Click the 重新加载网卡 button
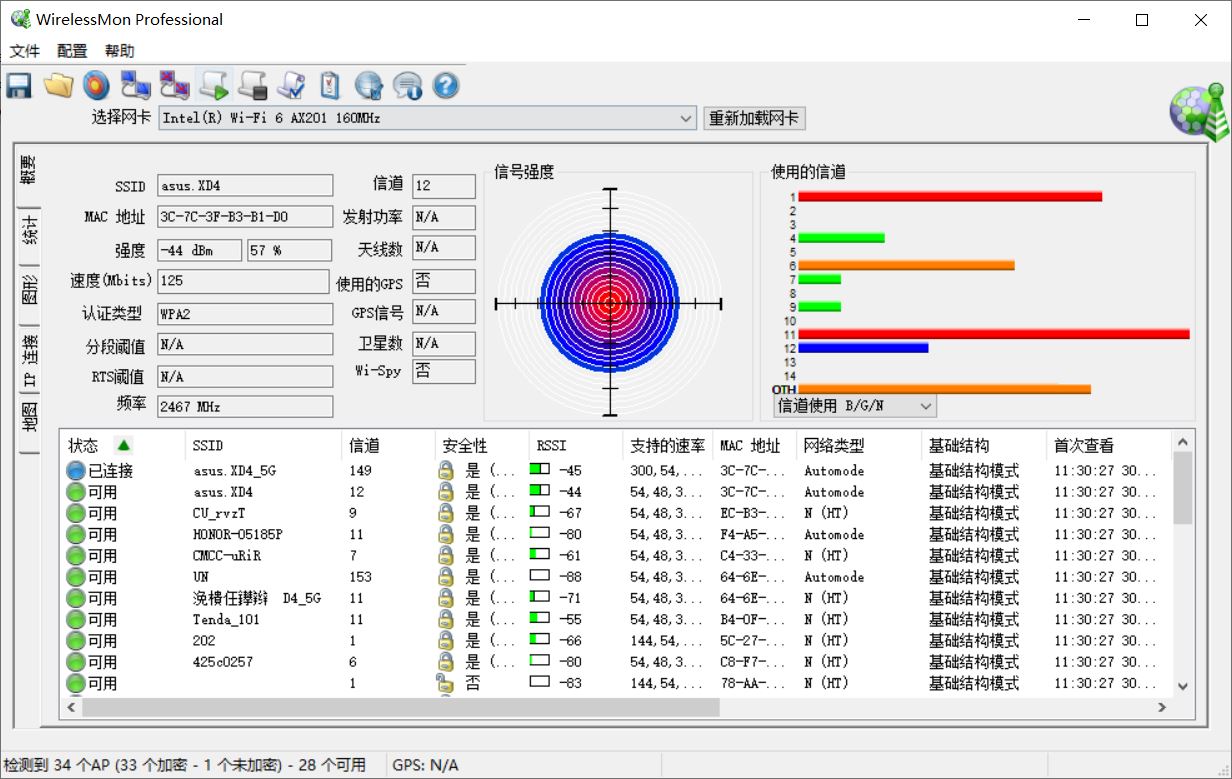Image resolution: width=1232 pixels, height=779 pixels. (754, 118)
